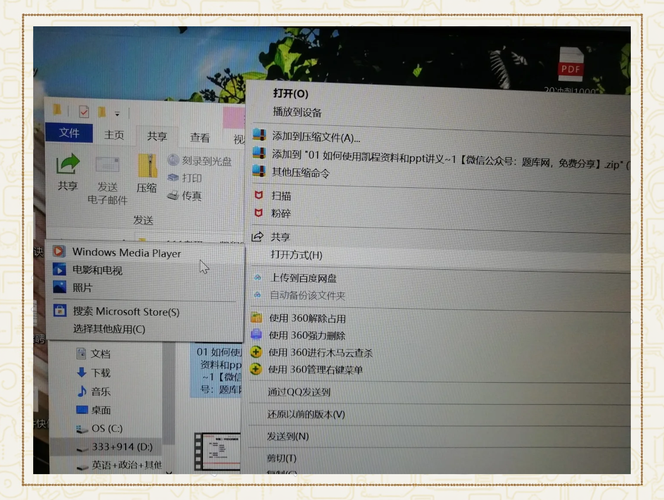664x500 pixels.
Task: Click the new folder icon in title bar
Action: pyautogui.click(x=102, y=112)
